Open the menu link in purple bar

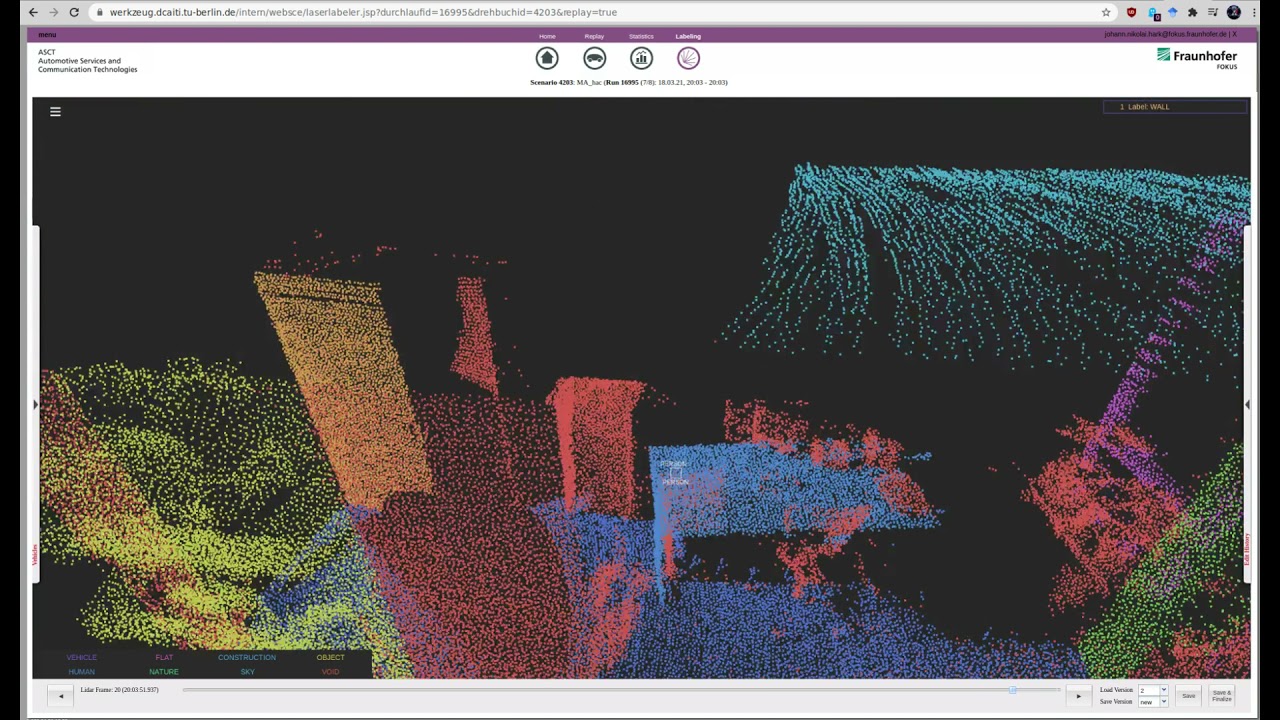47,35
